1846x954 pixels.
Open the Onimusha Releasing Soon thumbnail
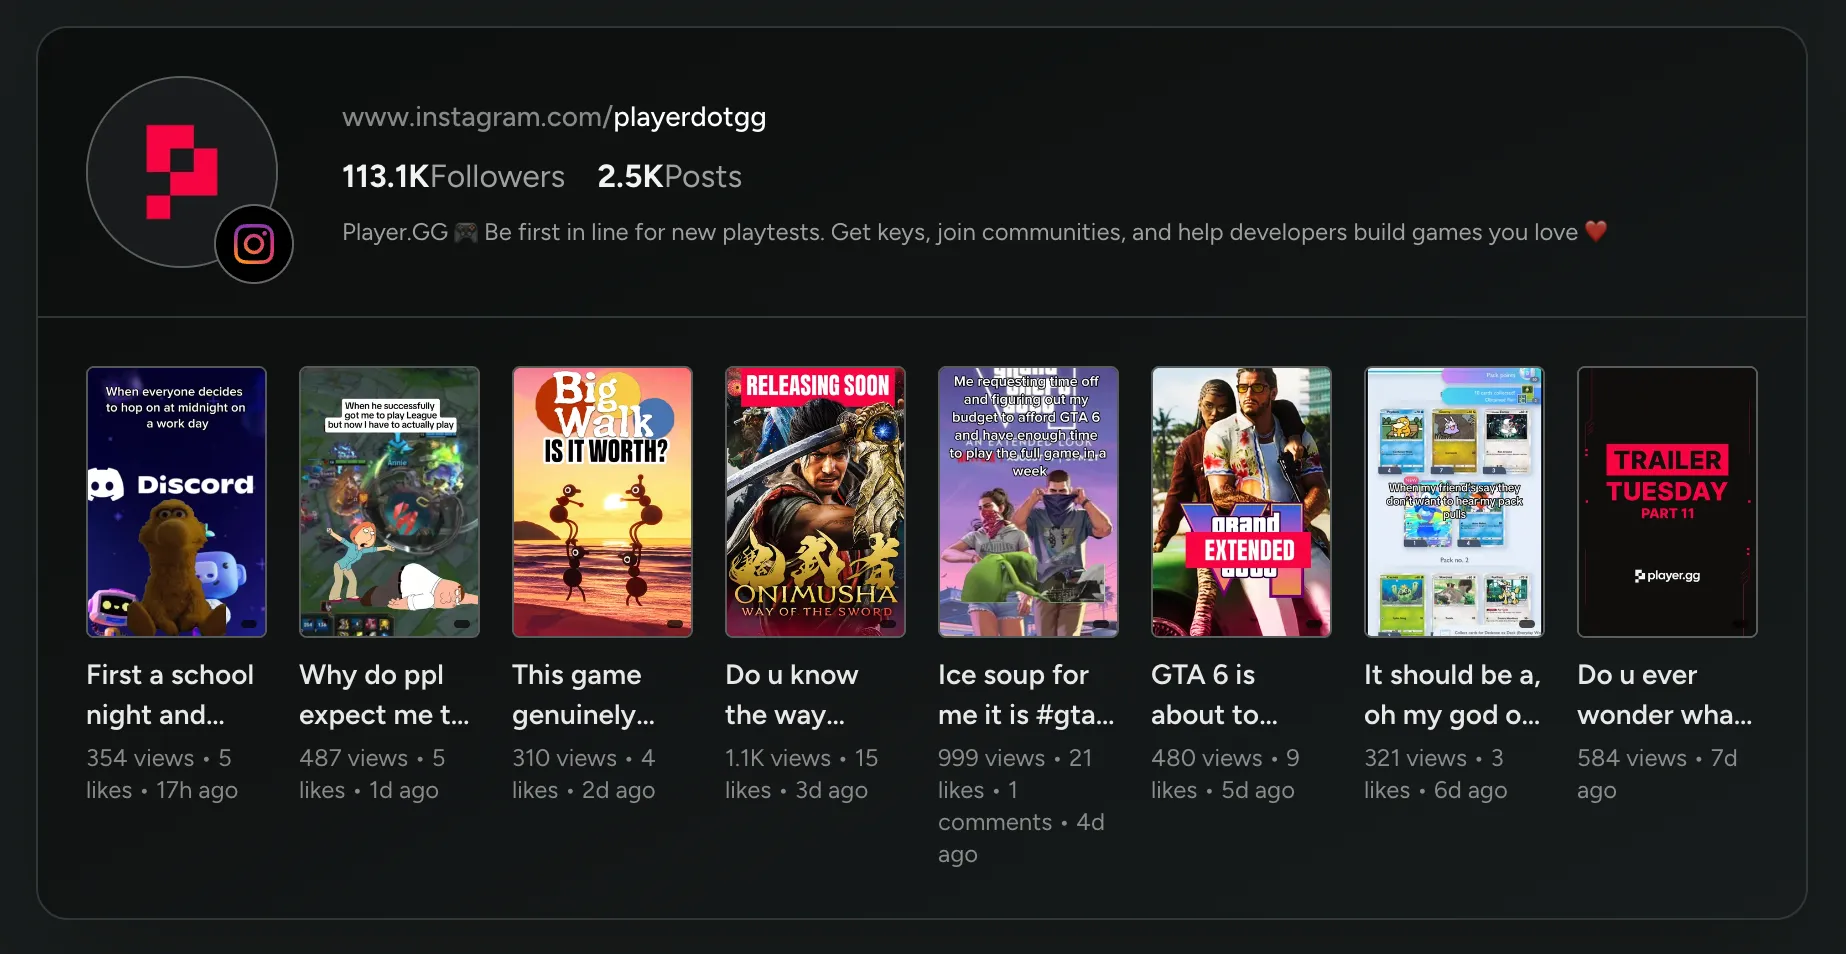(x=816, y=502)
